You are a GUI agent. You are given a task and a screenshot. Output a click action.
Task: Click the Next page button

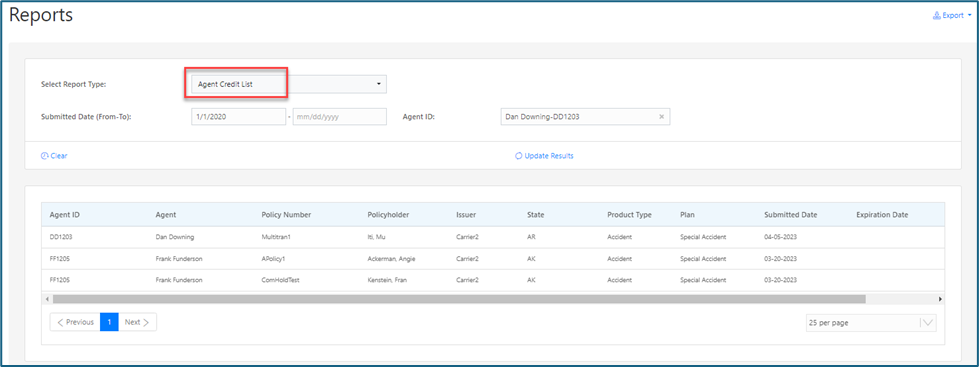coord(137,322)
